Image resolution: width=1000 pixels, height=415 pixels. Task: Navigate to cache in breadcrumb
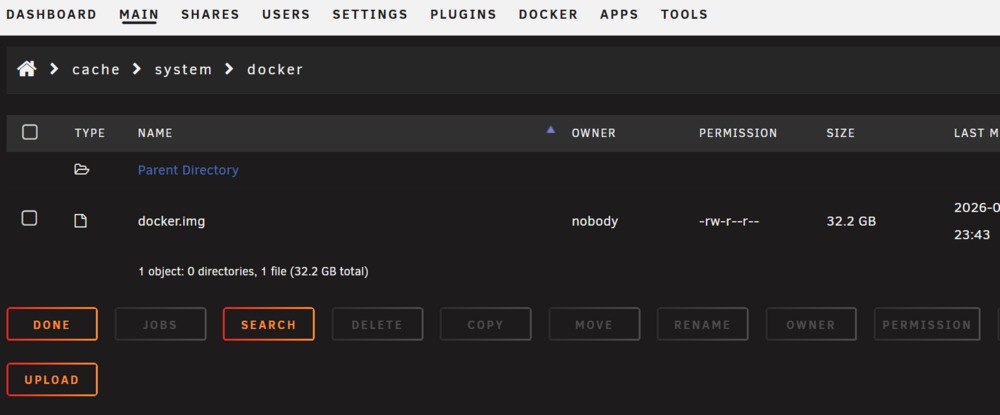[96, 69]
